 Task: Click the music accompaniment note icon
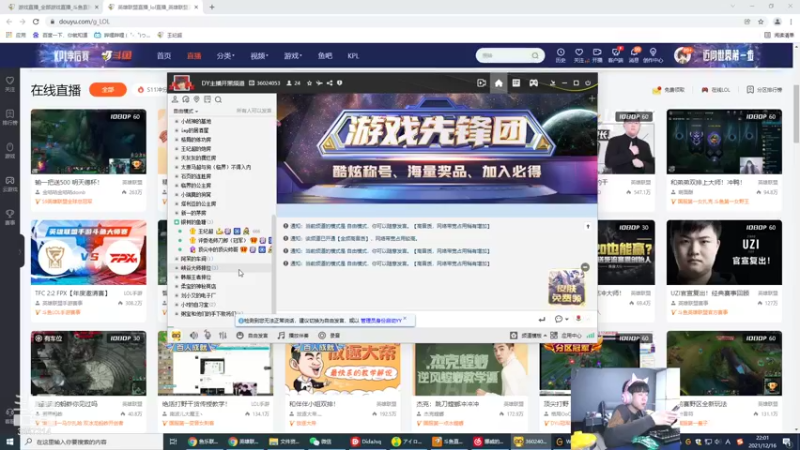tap(281, 335)
